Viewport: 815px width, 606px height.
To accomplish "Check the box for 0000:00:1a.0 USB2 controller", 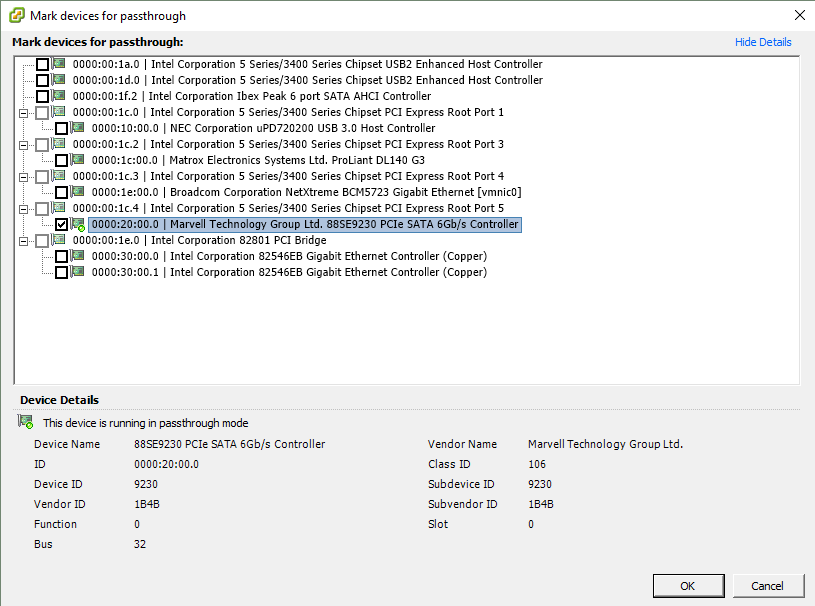I will coord(43,64).
